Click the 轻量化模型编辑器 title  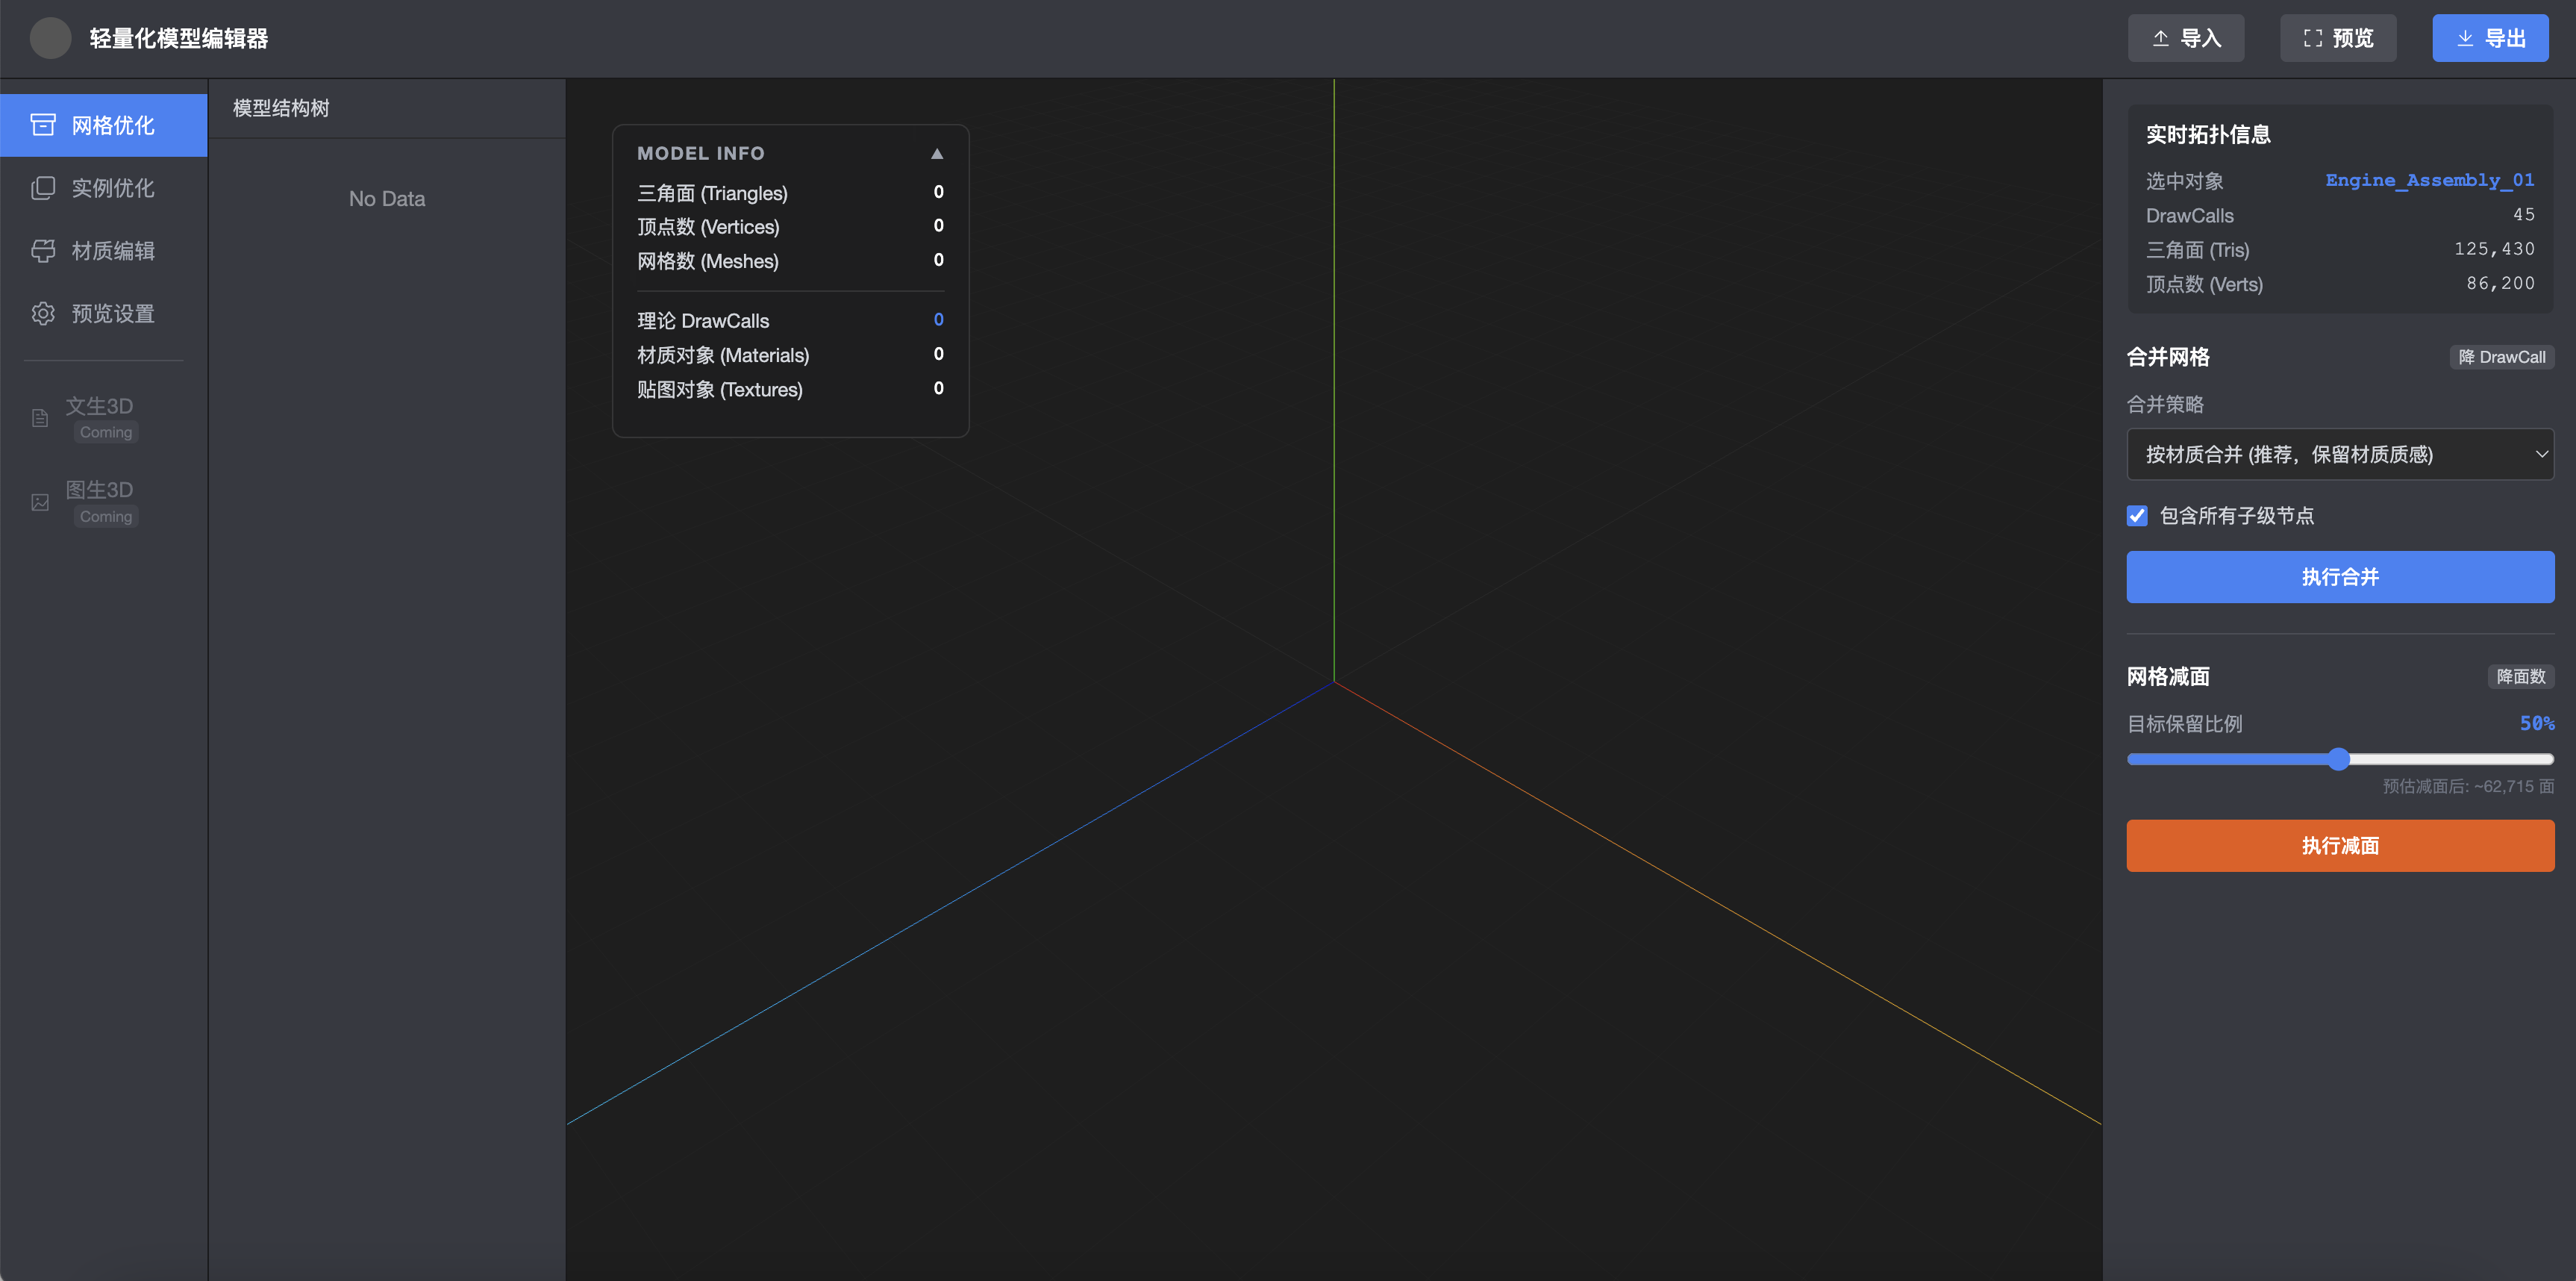coord(179,38)
